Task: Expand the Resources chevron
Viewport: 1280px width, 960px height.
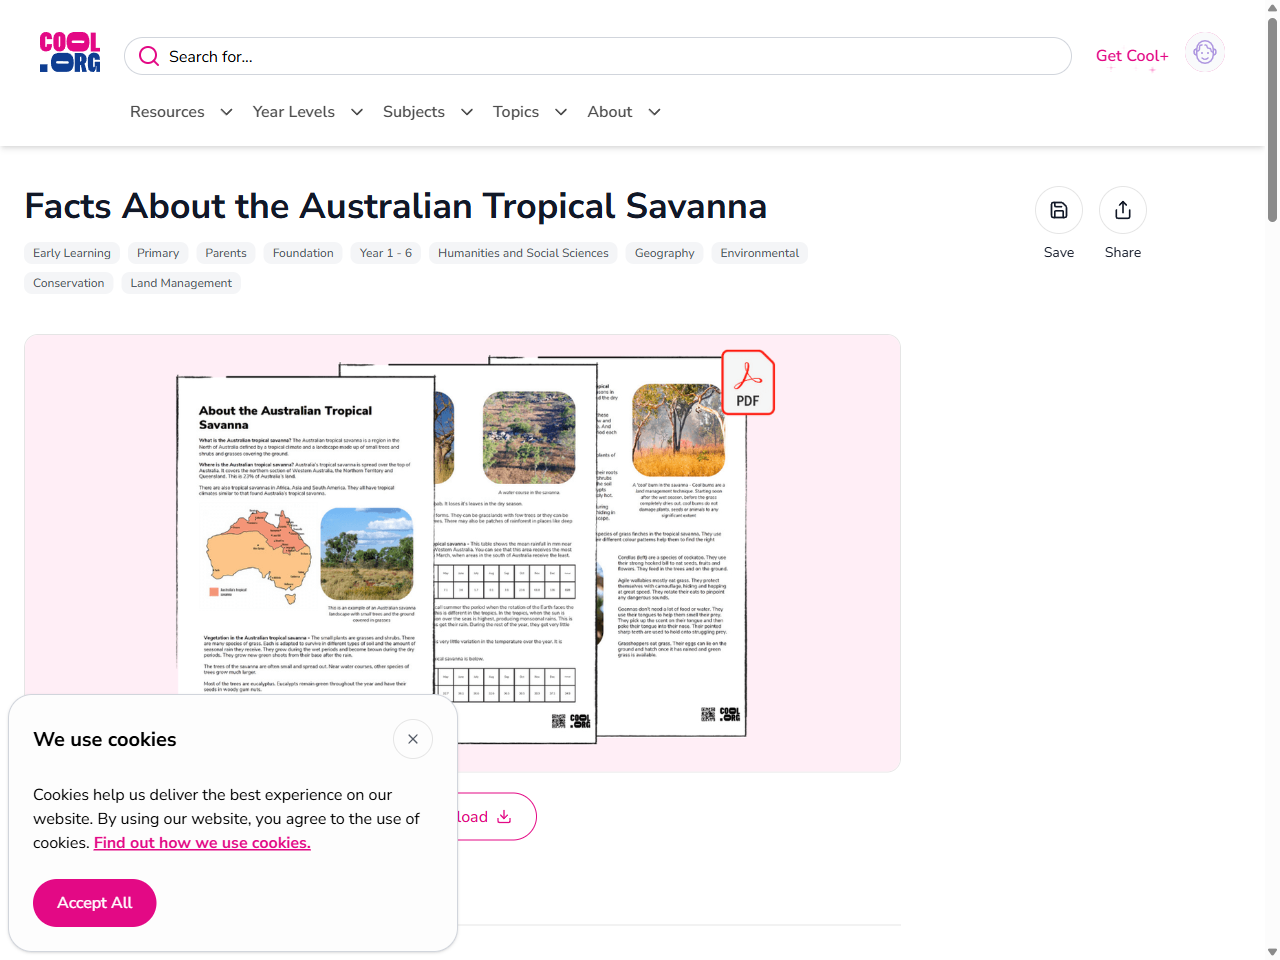Action: click(226, 112)
